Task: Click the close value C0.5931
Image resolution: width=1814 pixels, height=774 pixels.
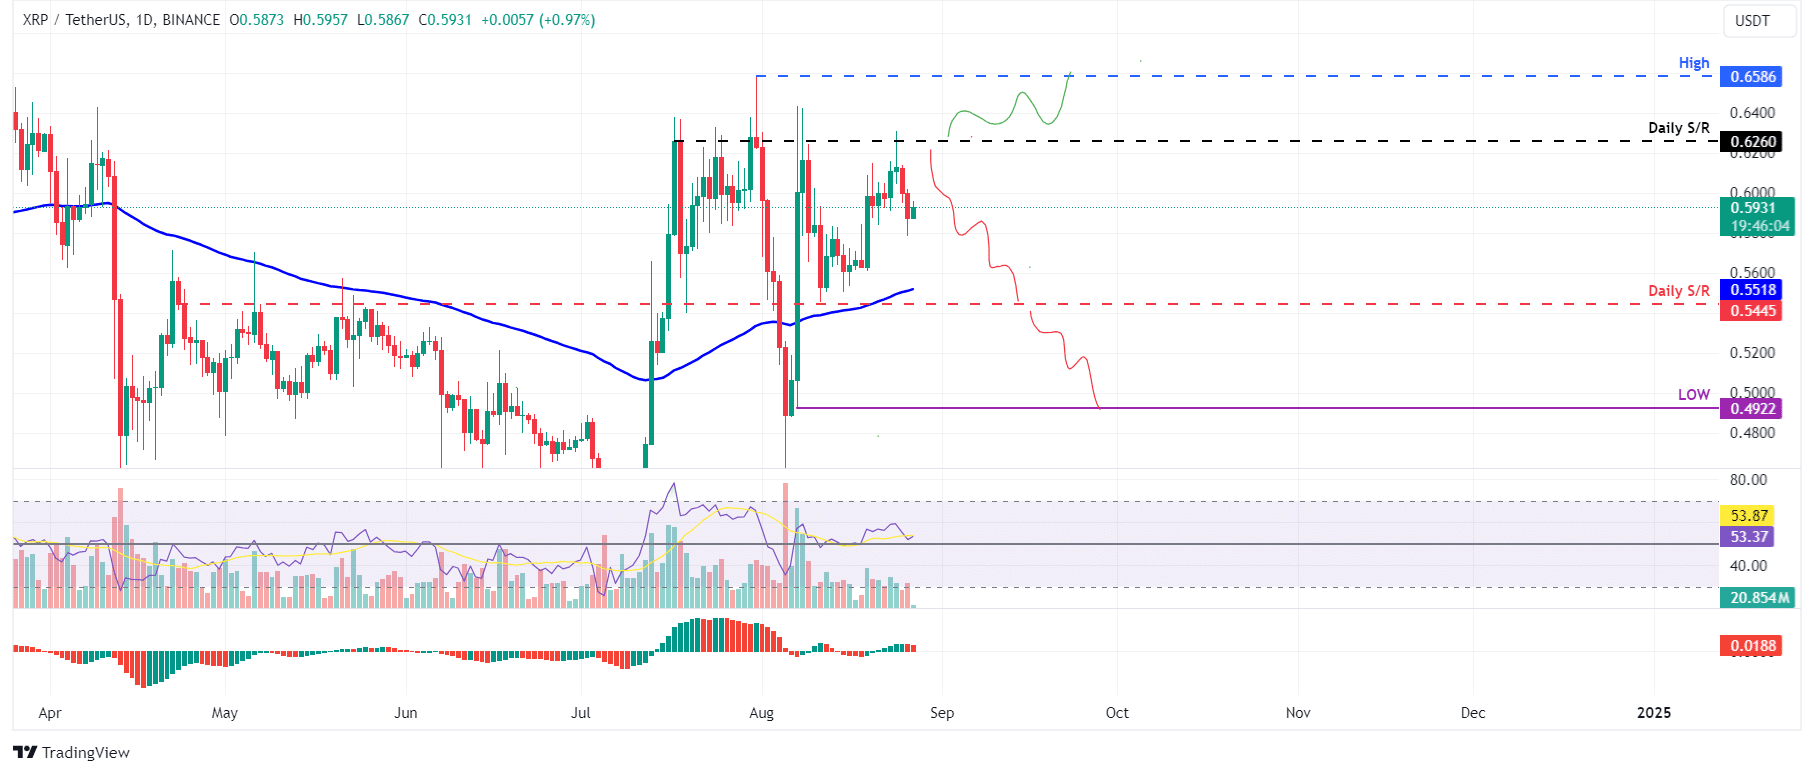Action: pyautogui.click(x=445, y=20)
